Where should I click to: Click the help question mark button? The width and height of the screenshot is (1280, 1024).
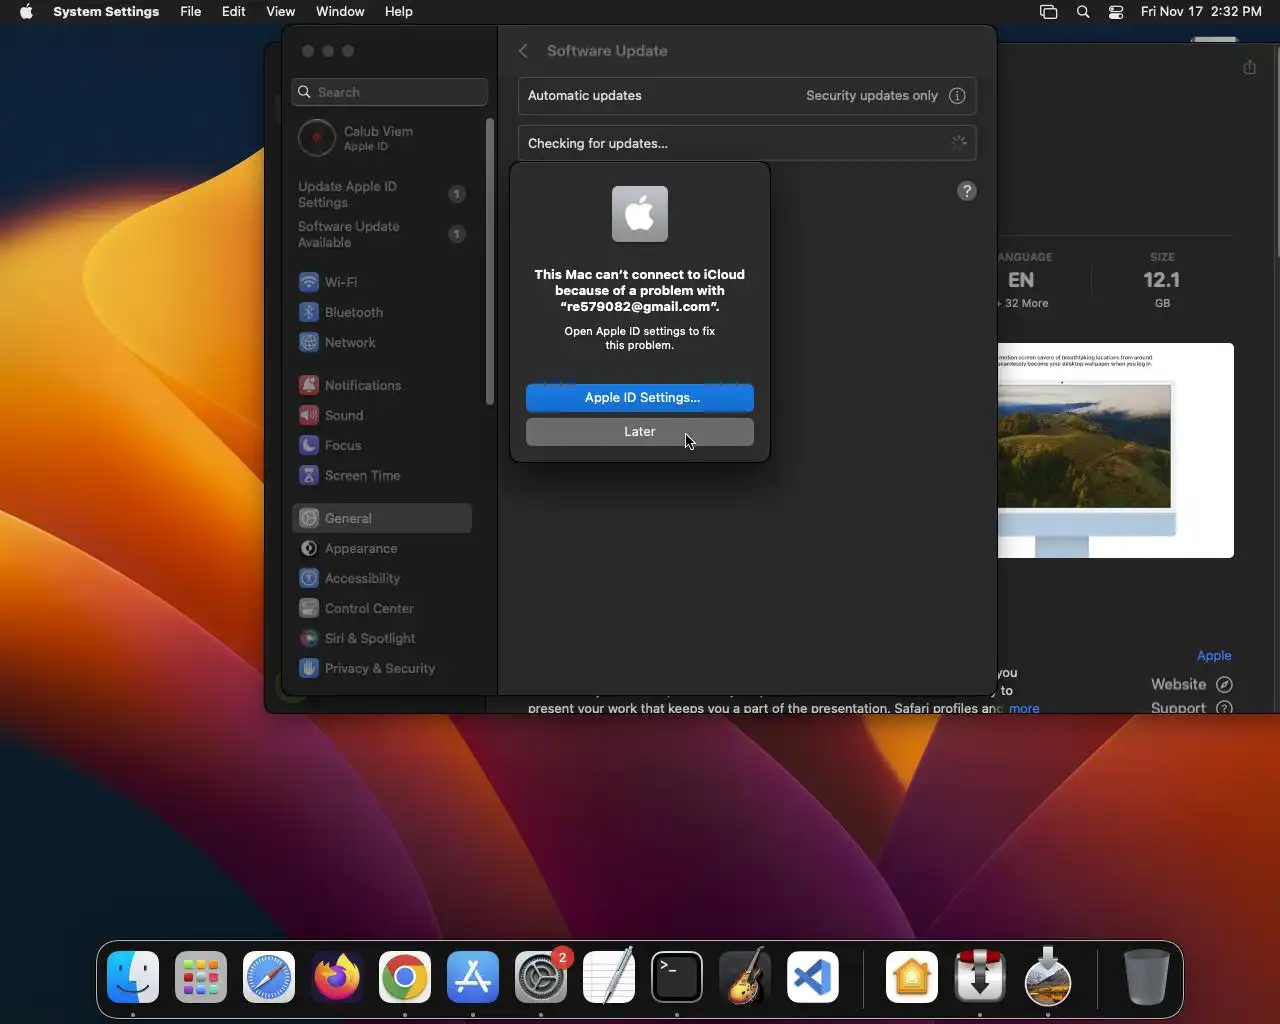pyautogui.click(x=967, y=191)
